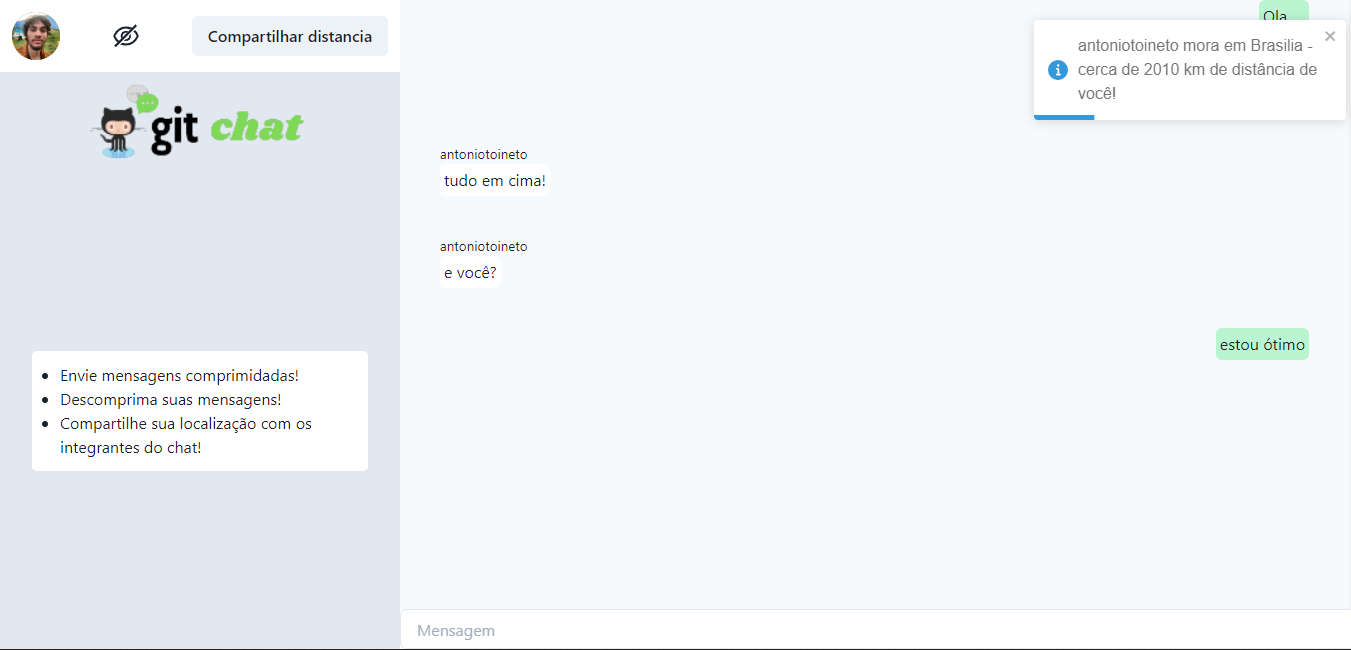Click the 'Ola' message bubble

[x=1283, y=14]
